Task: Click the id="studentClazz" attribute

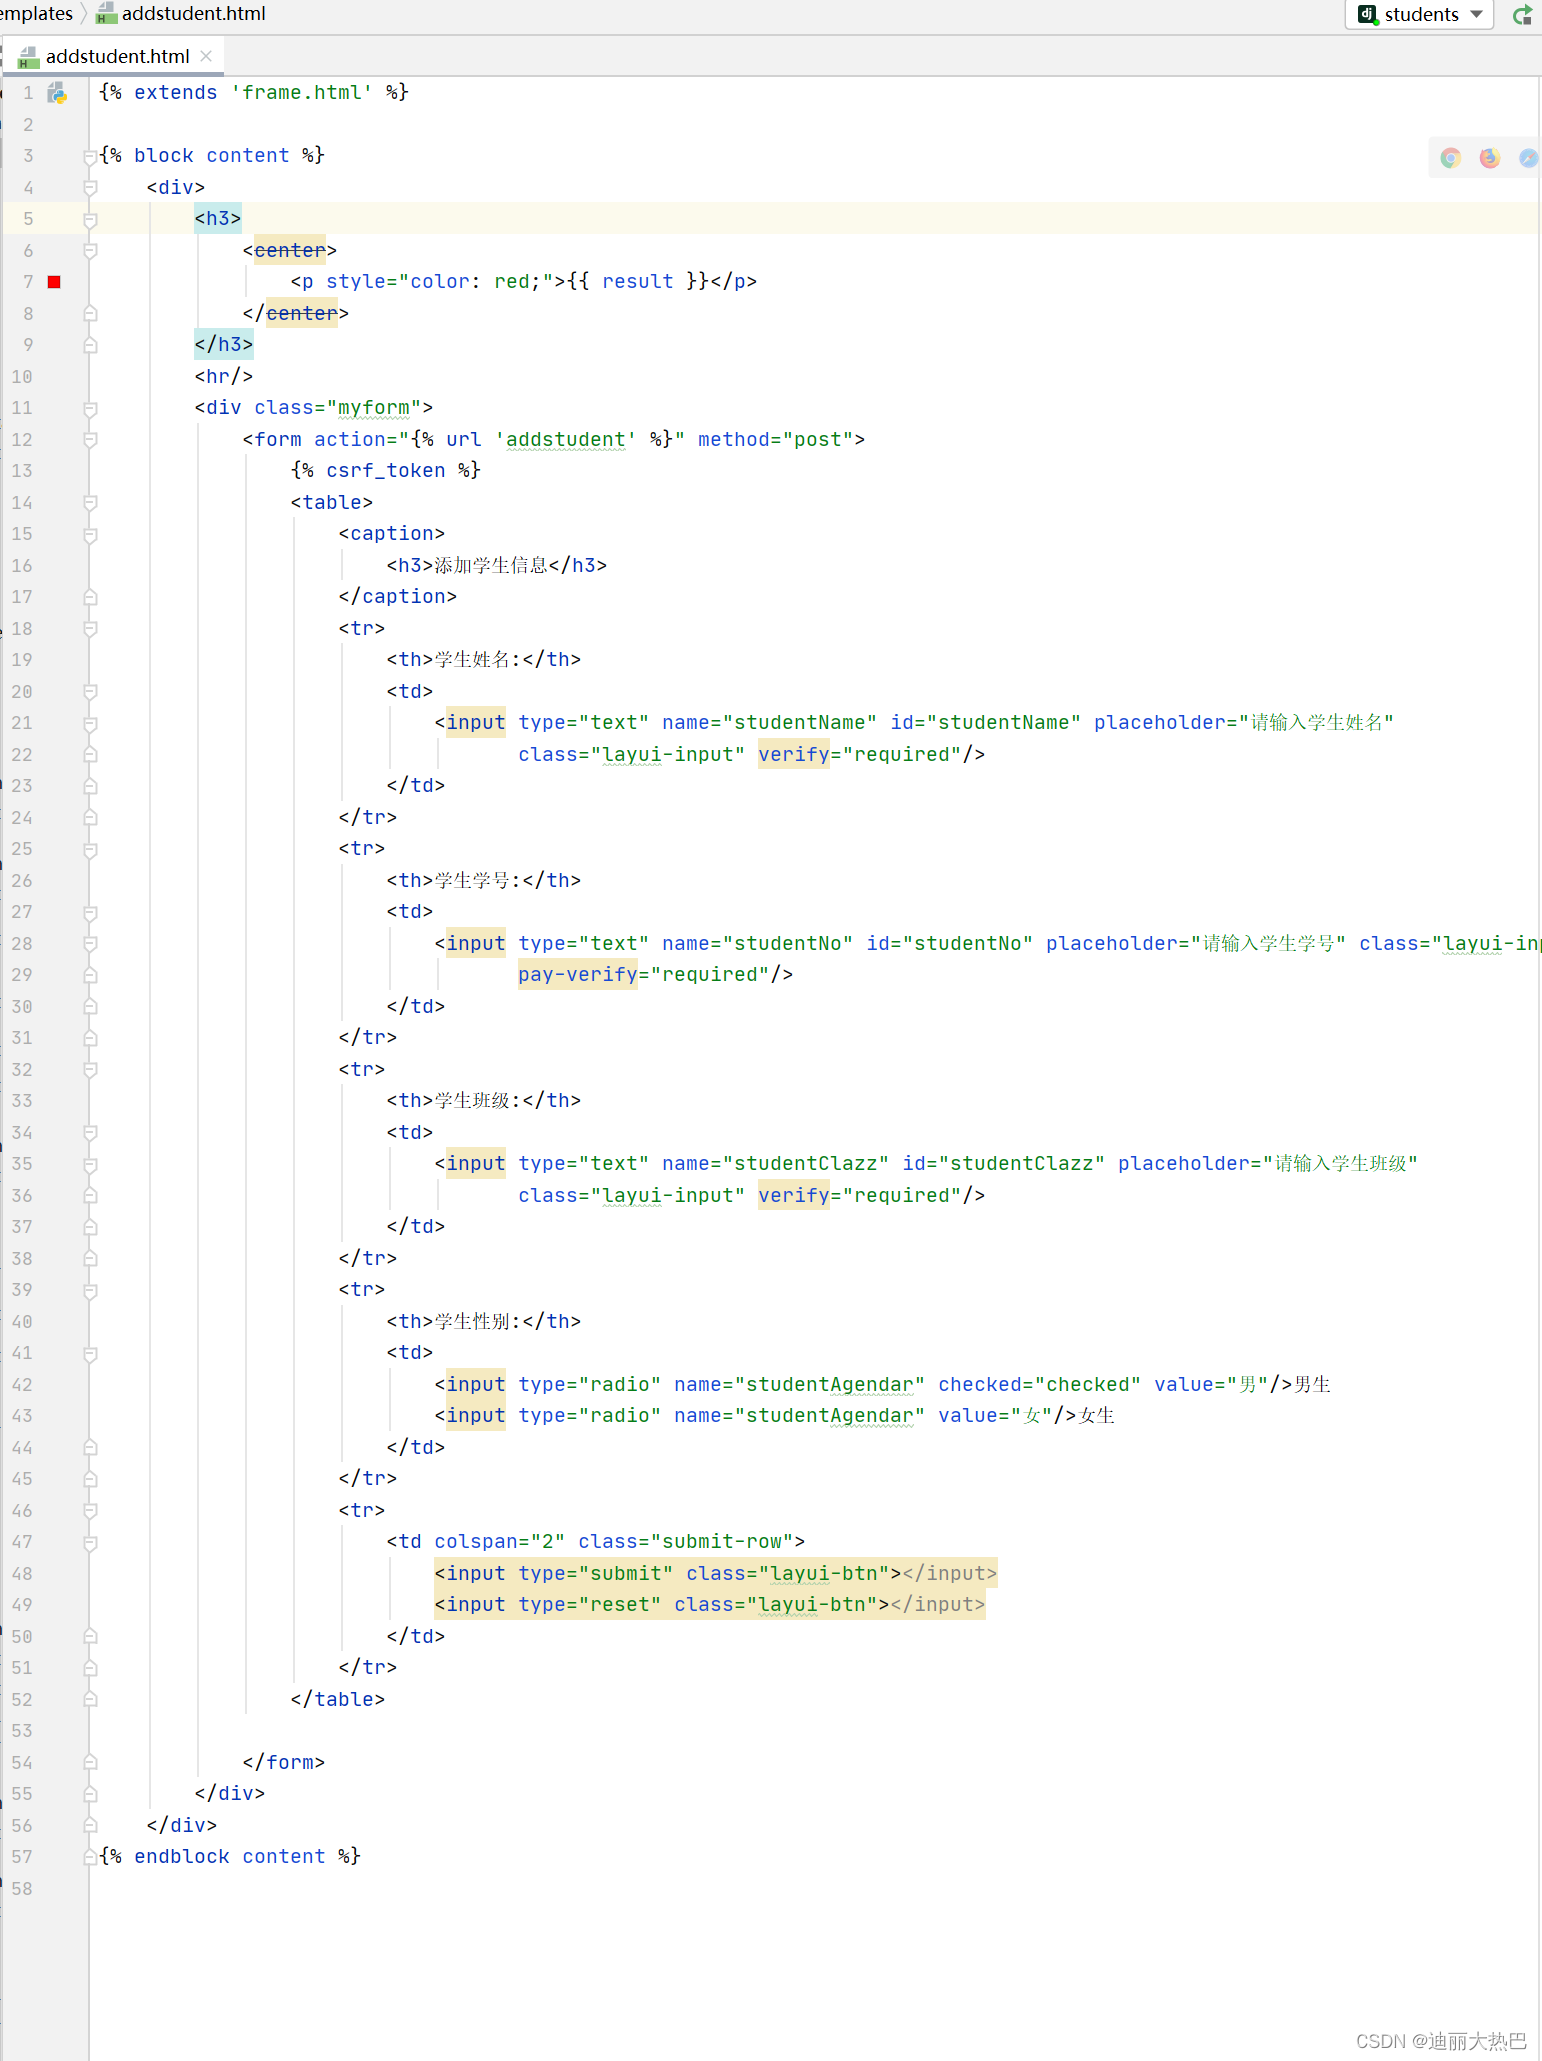Action: [1004, 1164]
